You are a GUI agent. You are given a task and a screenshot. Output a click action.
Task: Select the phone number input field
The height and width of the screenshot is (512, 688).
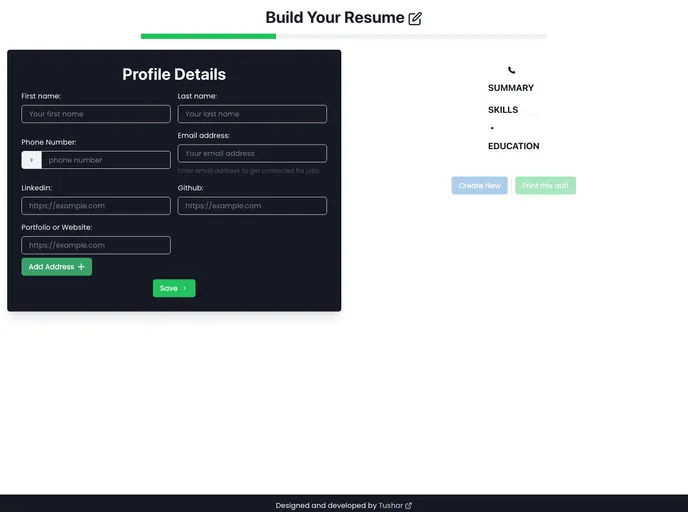pyautogui.click(x=106, y=160)
